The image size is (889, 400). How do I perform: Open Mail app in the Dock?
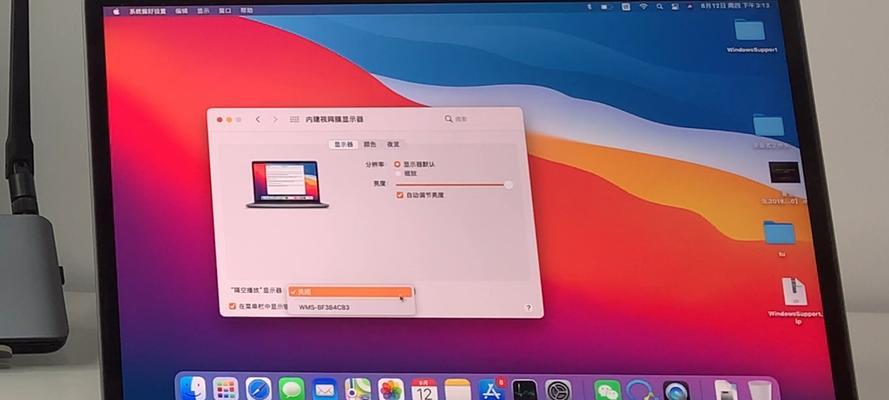coord(324,390)
